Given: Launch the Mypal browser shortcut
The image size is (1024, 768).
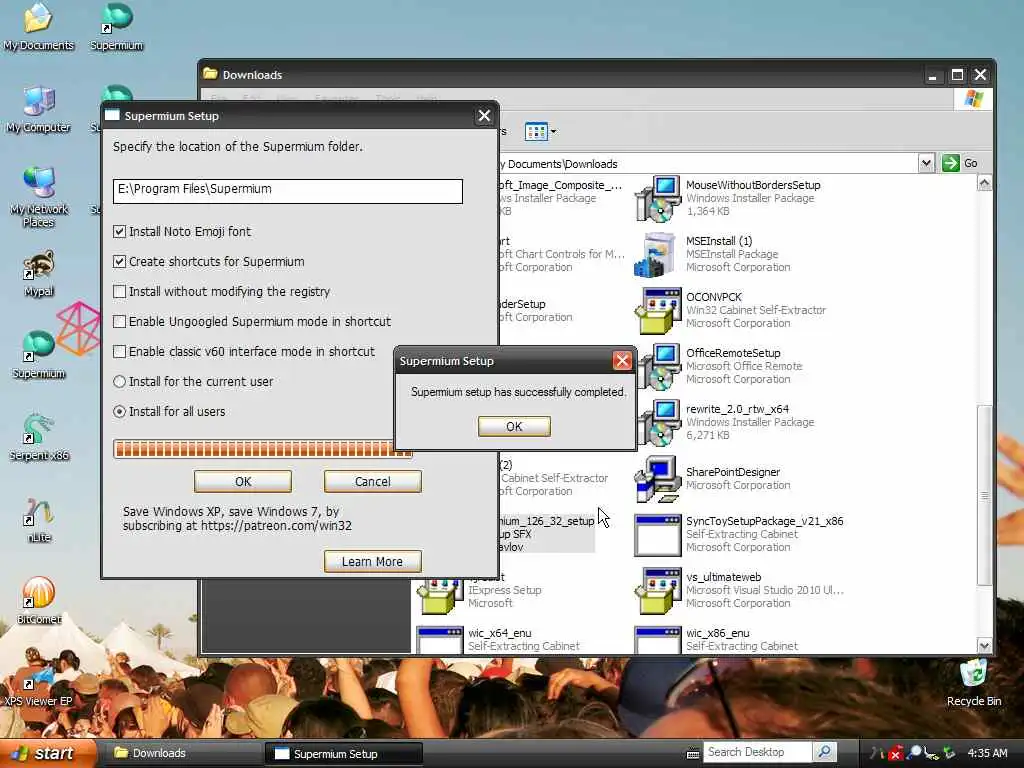Looking at the screenshot, I should pyautogui.click(x=39, y=272).
